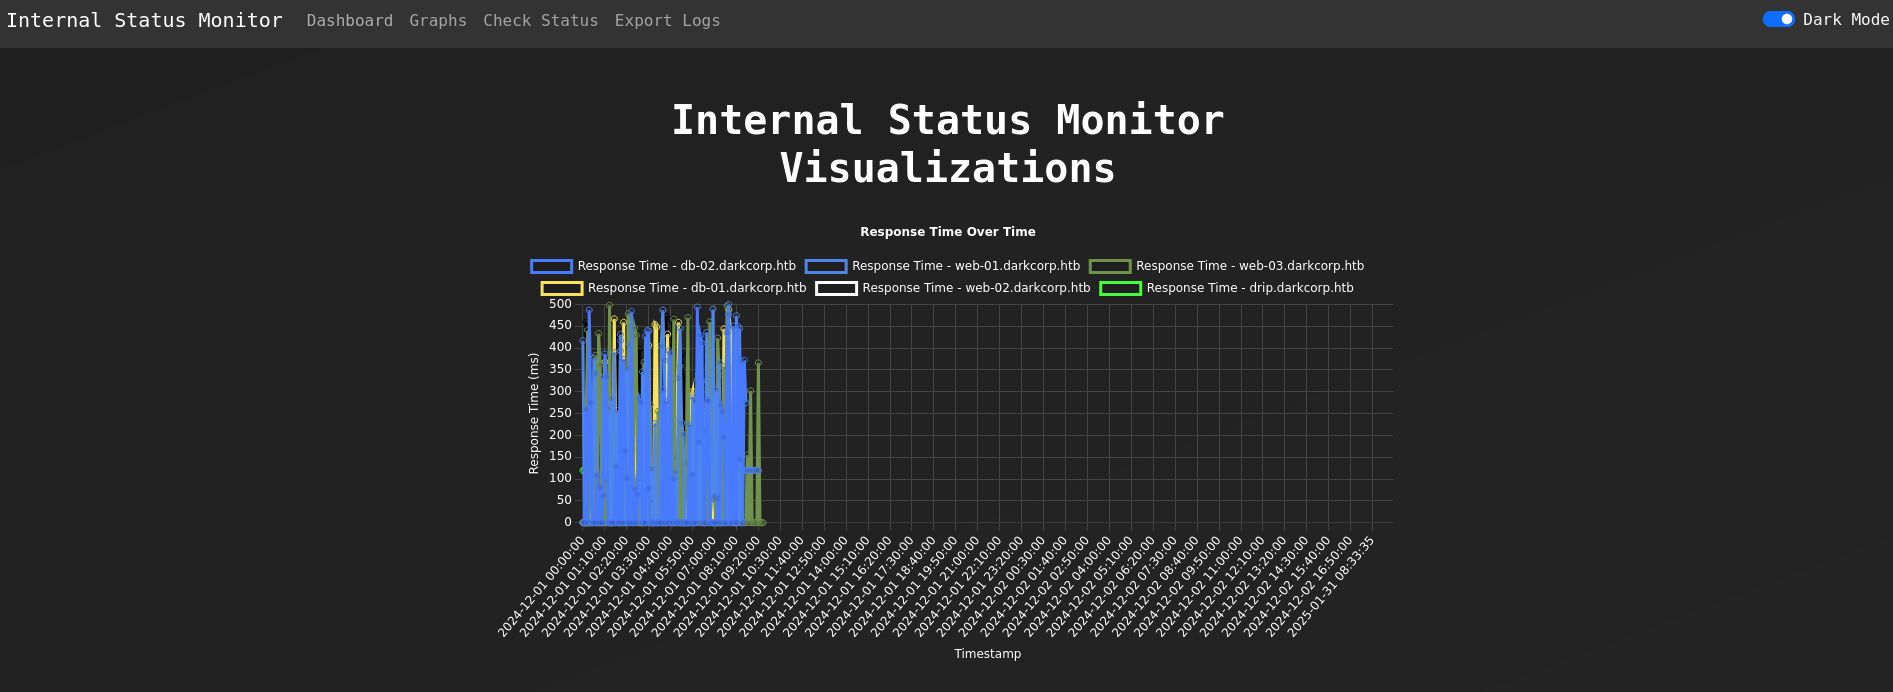The height and width of the screenshot is (692, 1893).
Task: Go to the Graphs page
Action: tap(437, 21)
